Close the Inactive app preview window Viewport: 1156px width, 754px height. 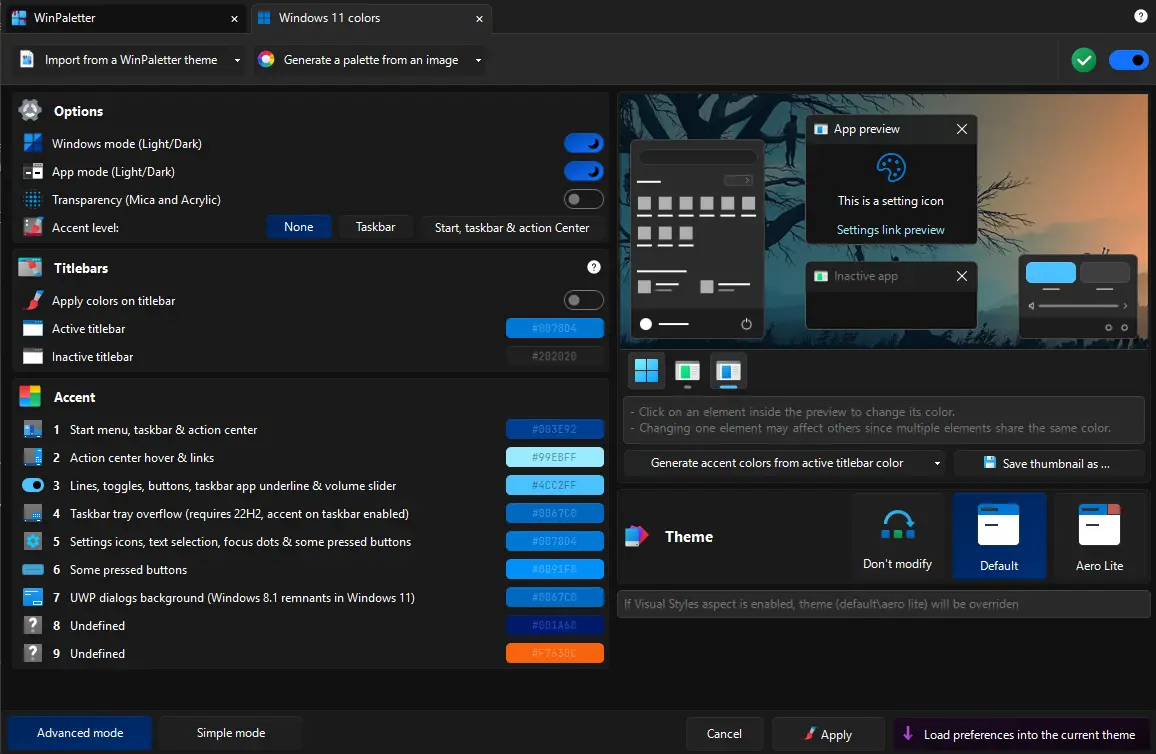point(961,276)
